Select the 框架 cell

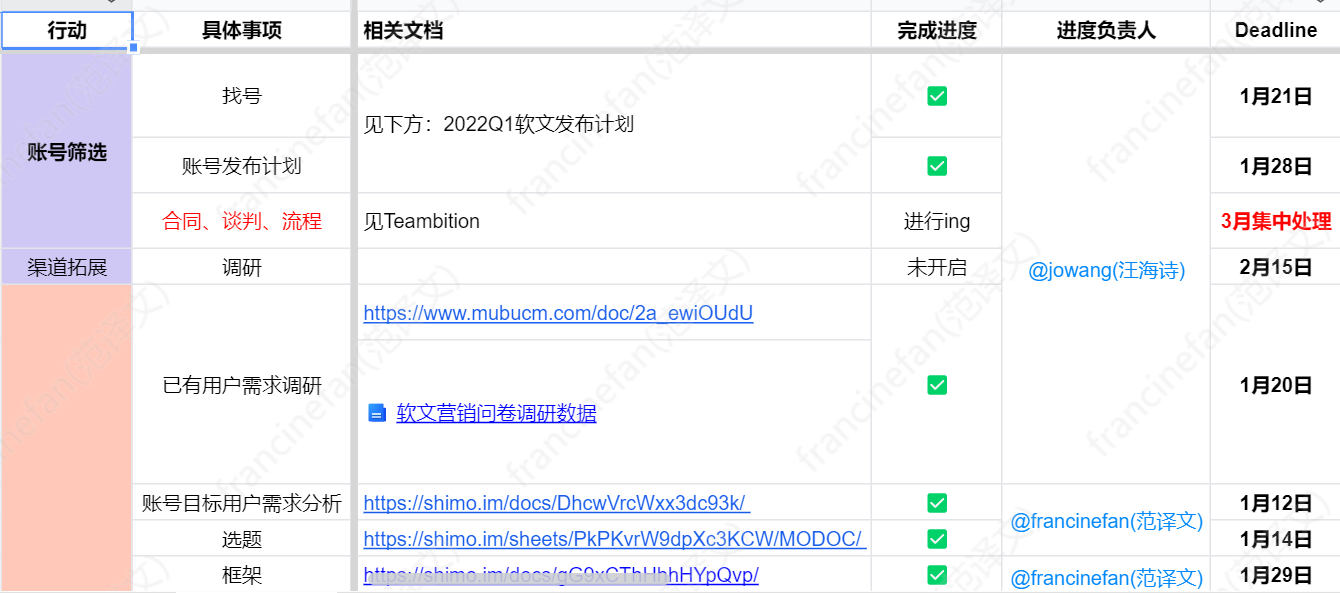[242, 575]
